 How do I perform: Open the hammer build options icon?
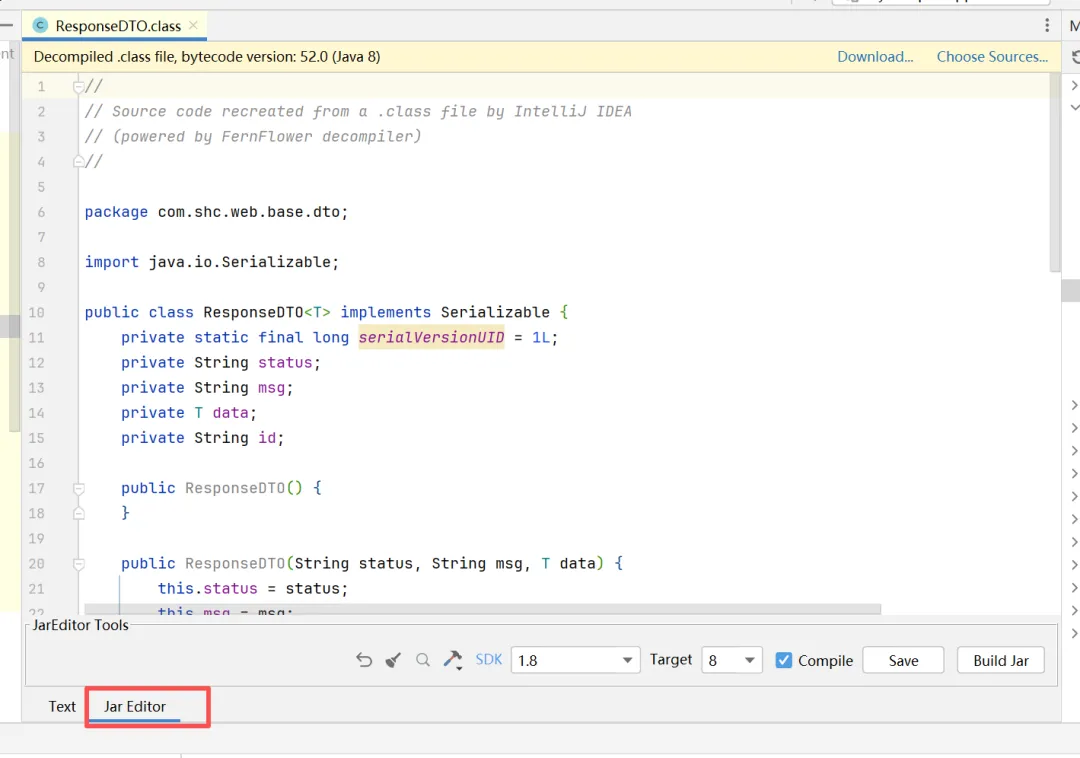coord(453,660)
